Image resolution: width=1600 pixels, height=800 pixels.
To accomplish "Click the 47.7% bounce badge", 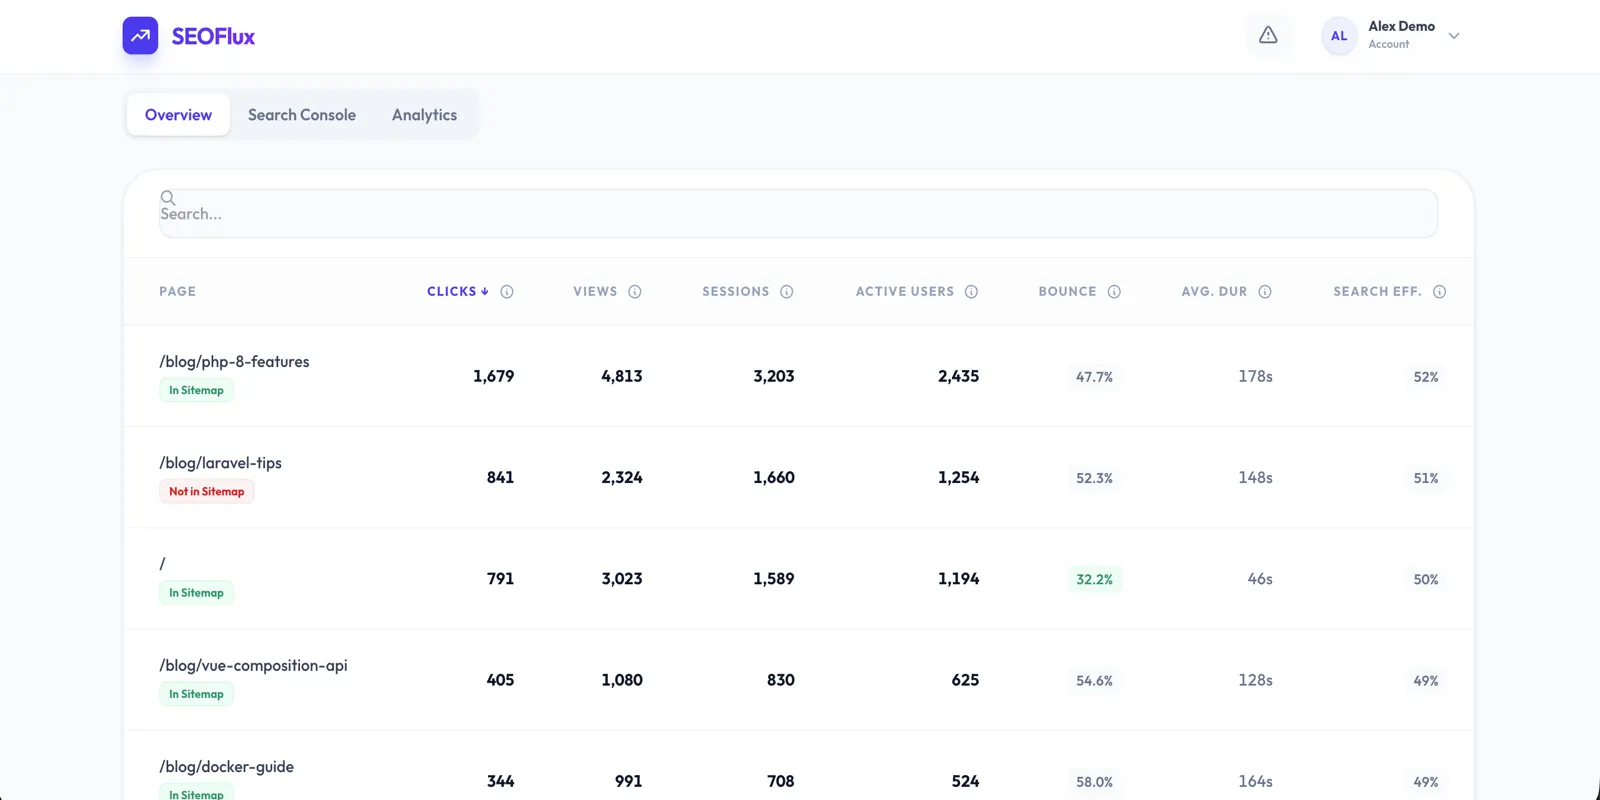I will coord(1094,377).
